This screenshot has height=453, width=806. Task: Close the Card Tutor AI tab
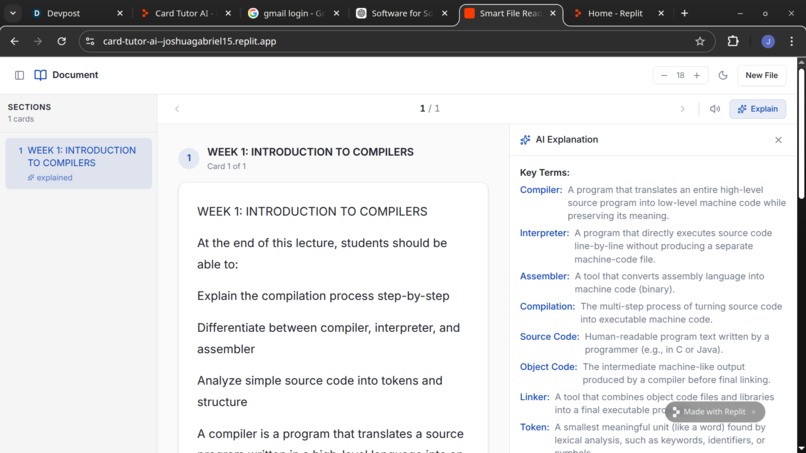pyautogui.click(x=228, y=13)
